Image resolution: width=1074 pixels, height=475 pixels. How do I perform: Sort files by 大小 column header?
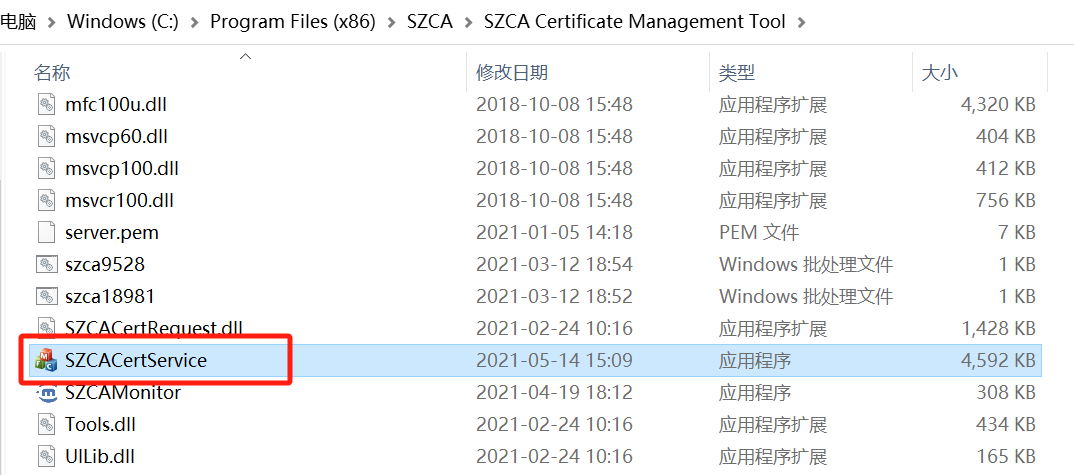pyautogui.click(x=939, y=73)
